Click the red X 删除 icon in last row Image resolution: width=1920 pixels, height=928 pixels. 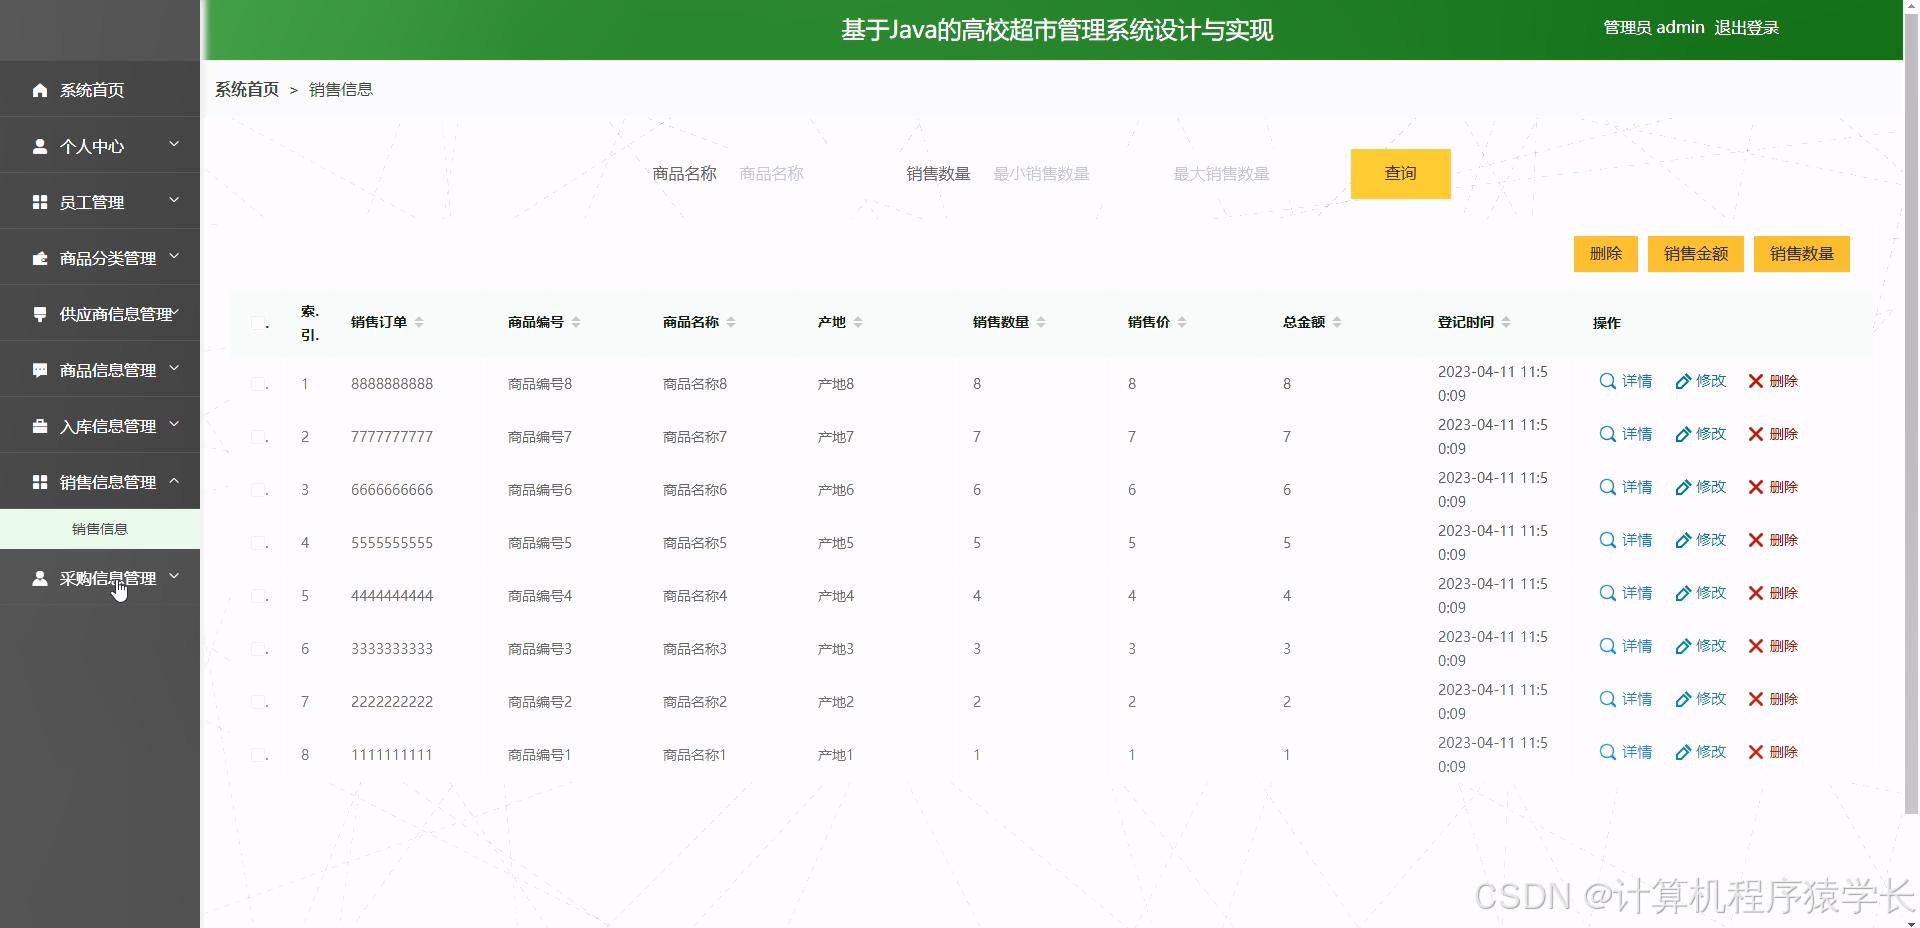click(x=1755, y=752)
